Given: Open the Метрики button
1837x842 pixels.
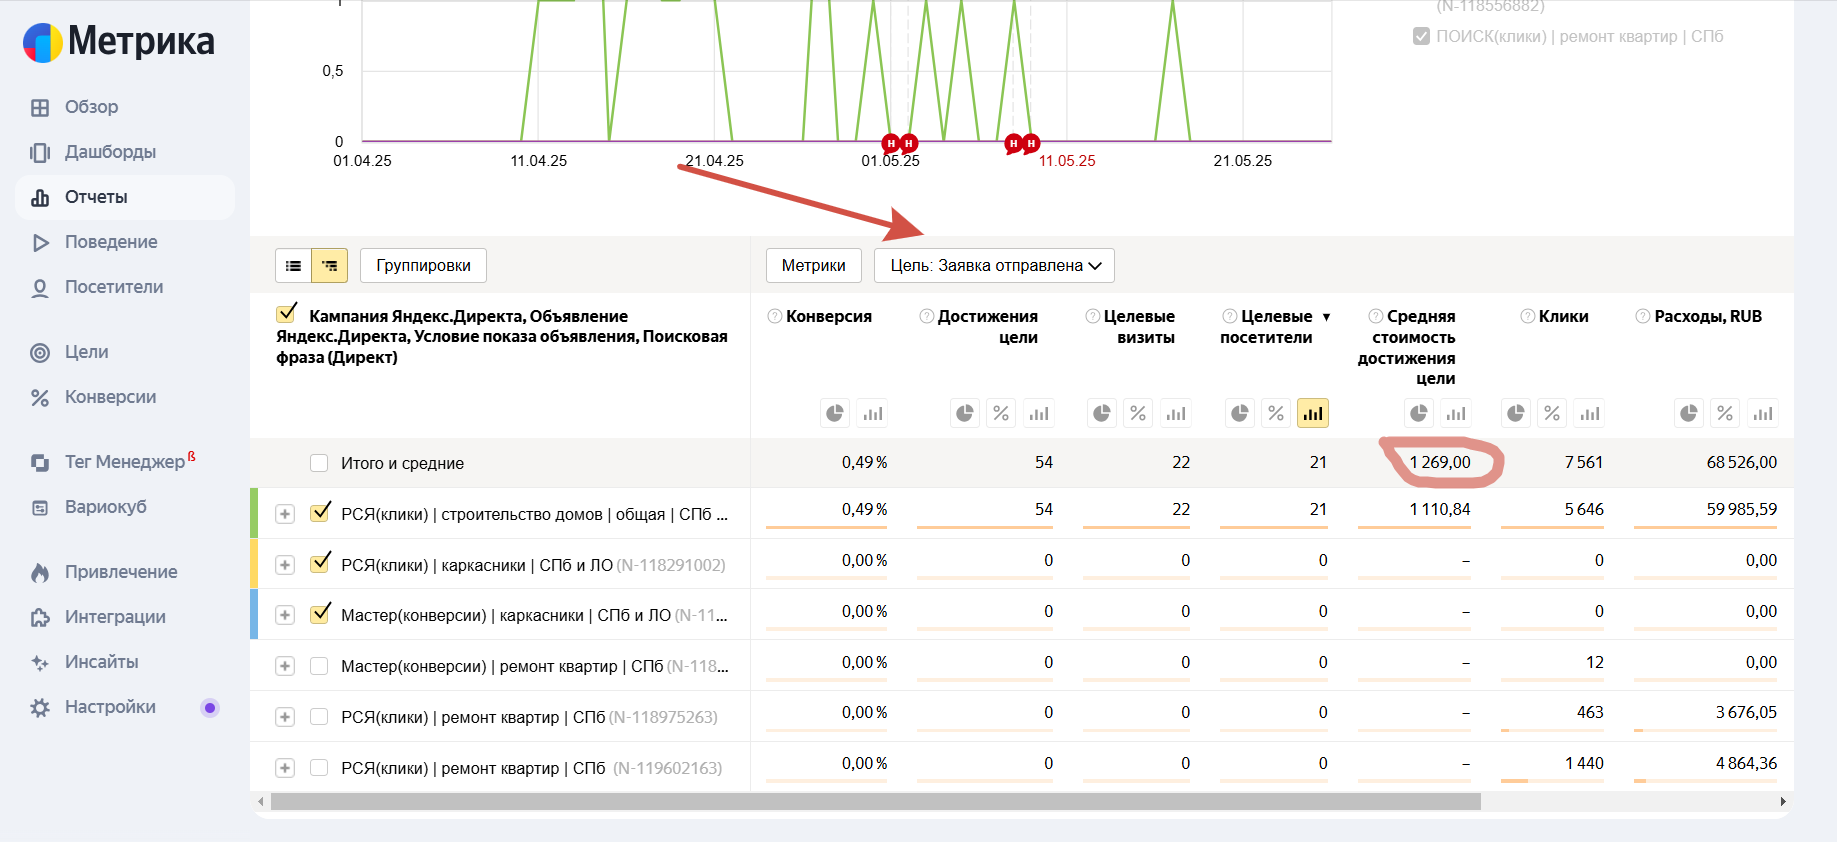Looking at the screenshot, I should (x=813, y=266).
